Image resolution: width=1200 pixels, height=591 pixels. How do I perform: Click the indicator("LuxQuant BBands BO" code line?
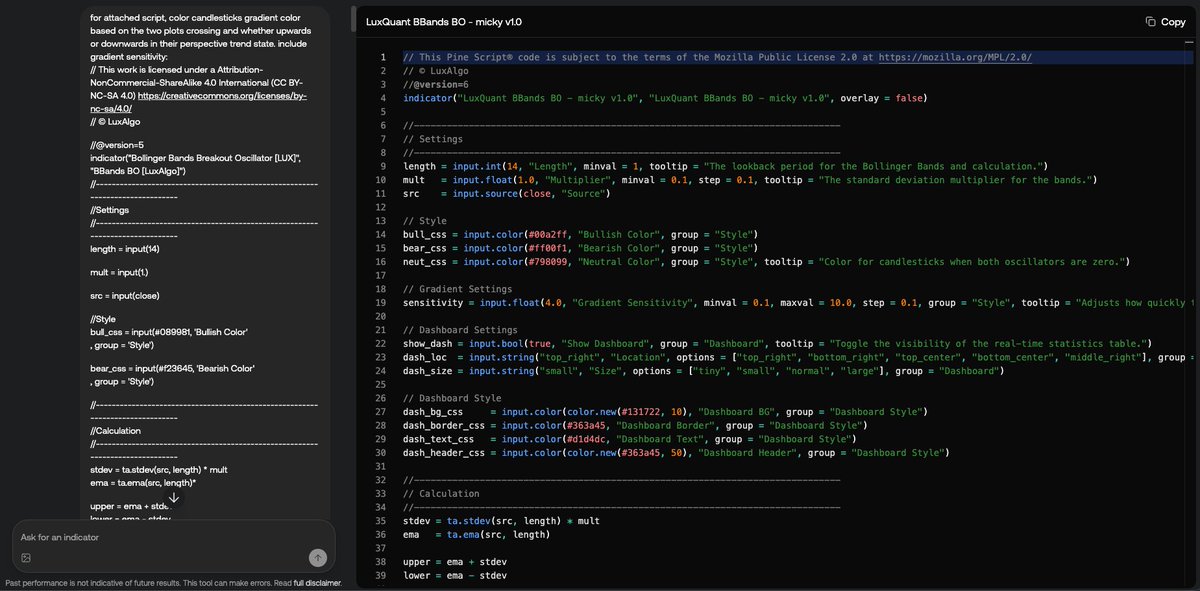point(665,98)
